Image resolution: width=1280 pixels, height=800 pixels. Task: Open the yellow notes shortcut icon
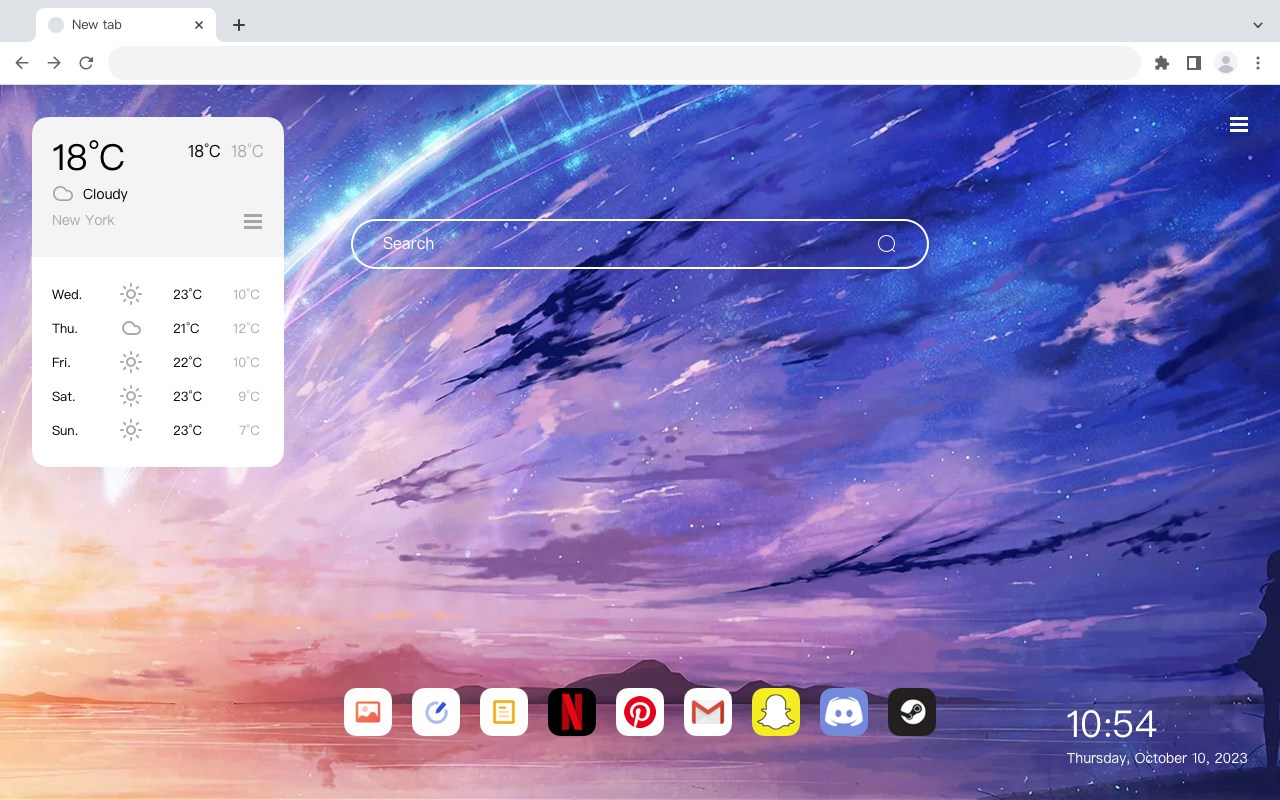pos(504,712)
